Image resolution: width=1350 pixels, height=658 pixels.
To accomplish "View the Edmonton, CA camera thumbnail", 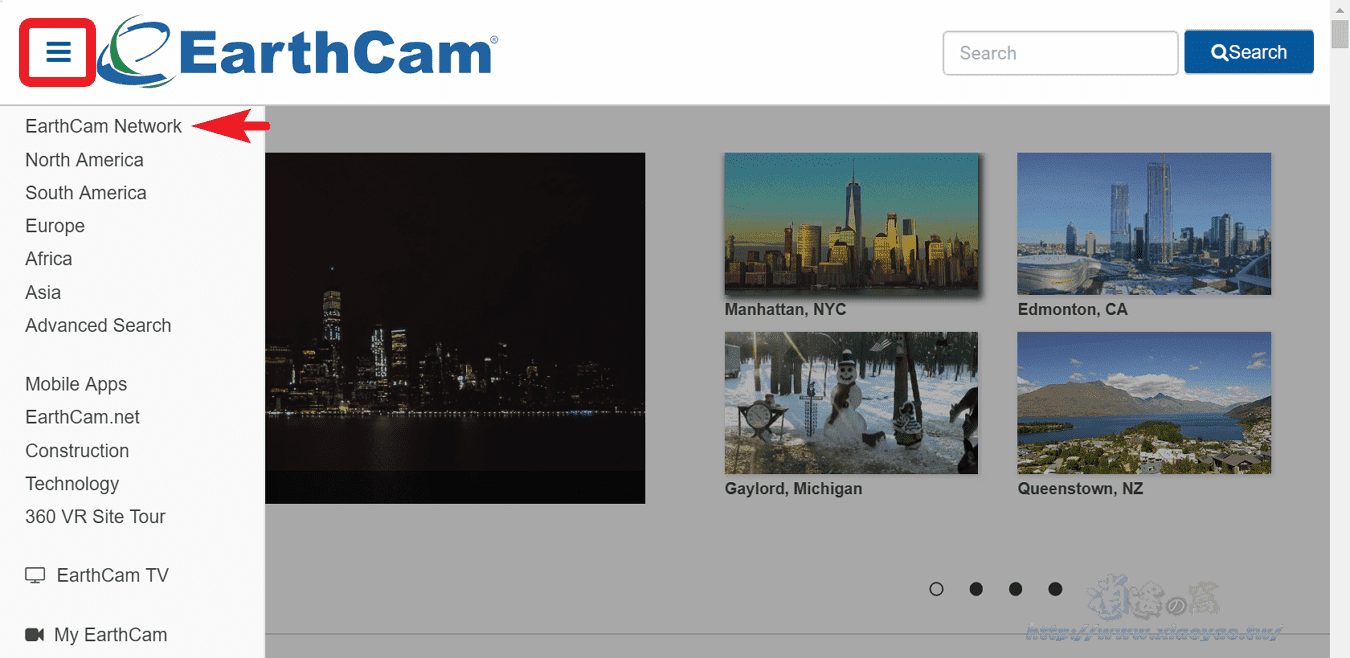I will coord(1143,223).
